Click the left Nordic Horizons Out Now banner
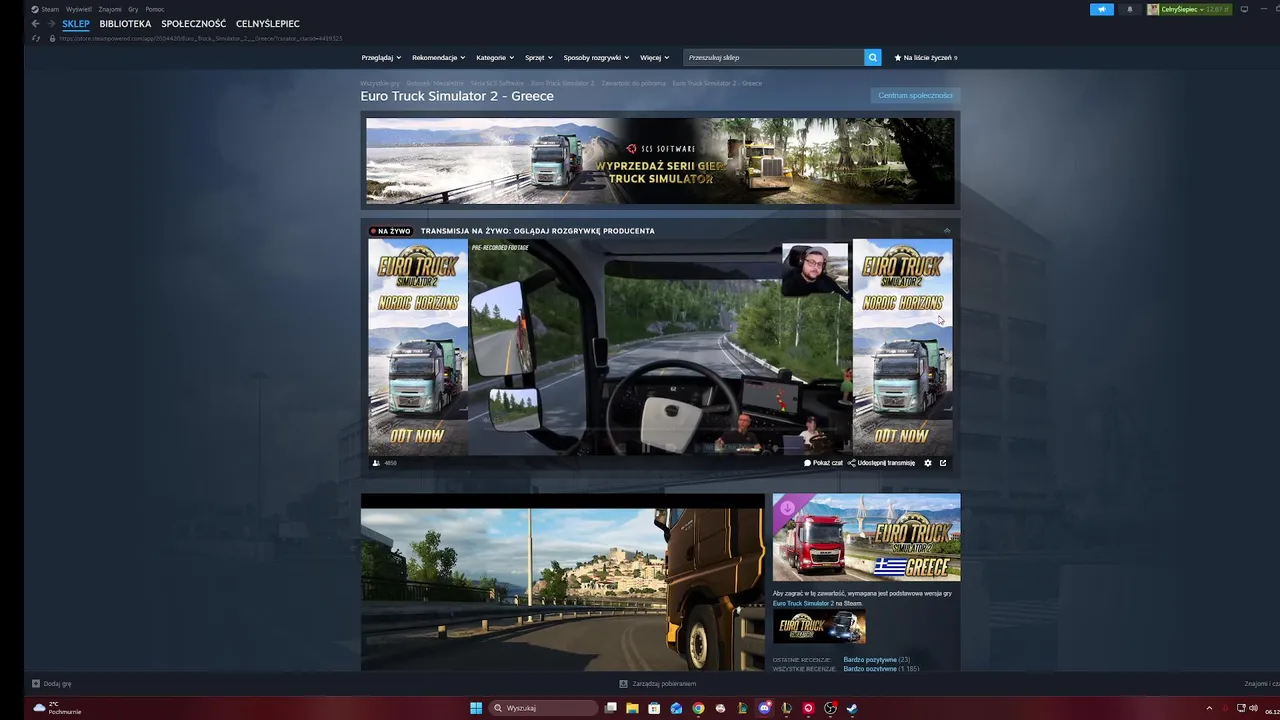Viewport: 1280px width, 720px height. coord(418,347)
